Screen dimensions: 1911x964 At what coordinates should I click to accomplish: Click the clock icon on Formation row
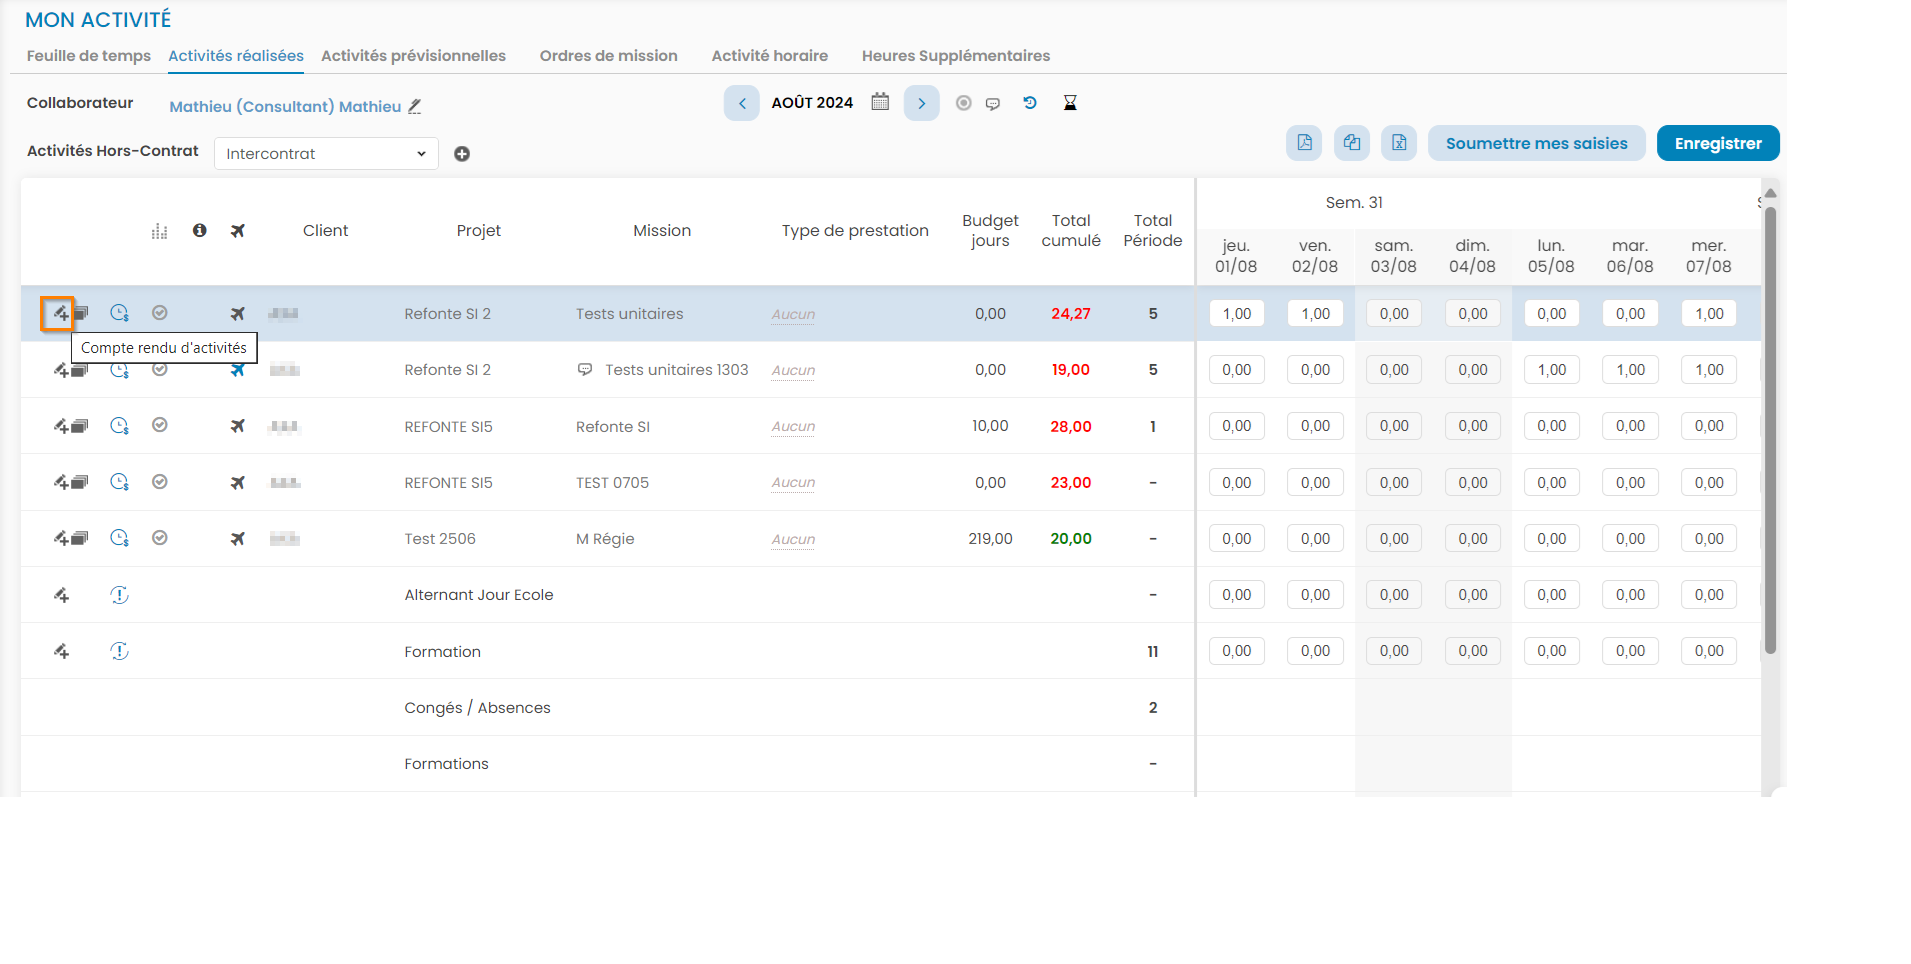[119, 651]
